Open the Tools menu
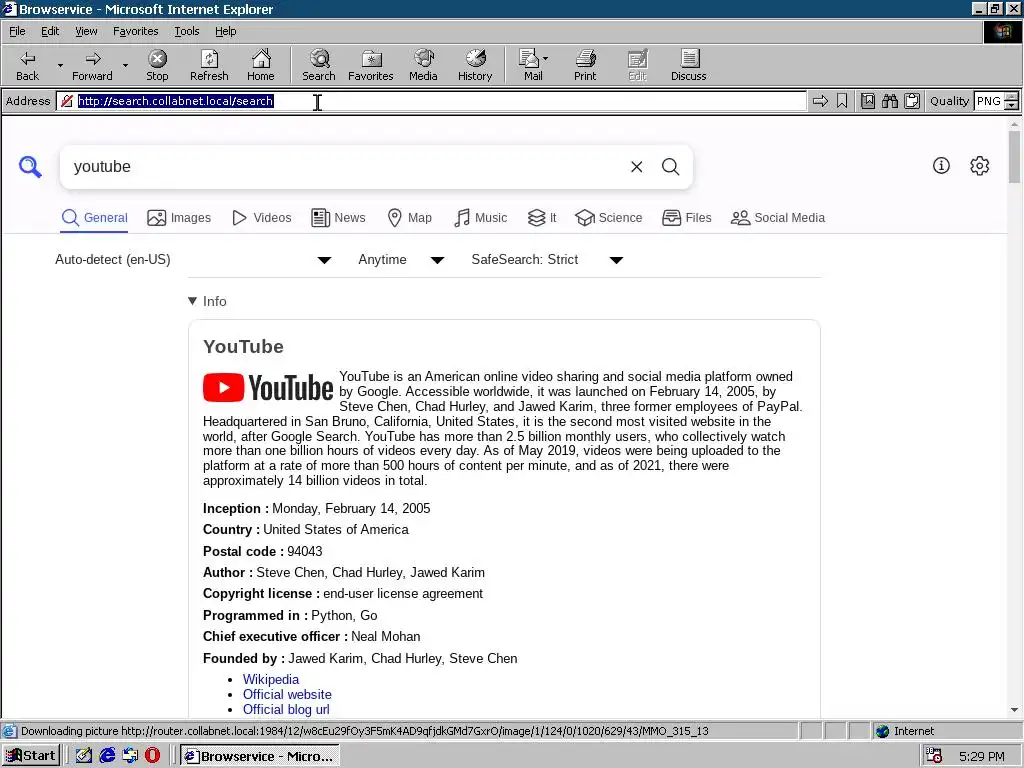Image resolution: width=1024 pixels, height=768 pixels. click(x=186, y=31)
